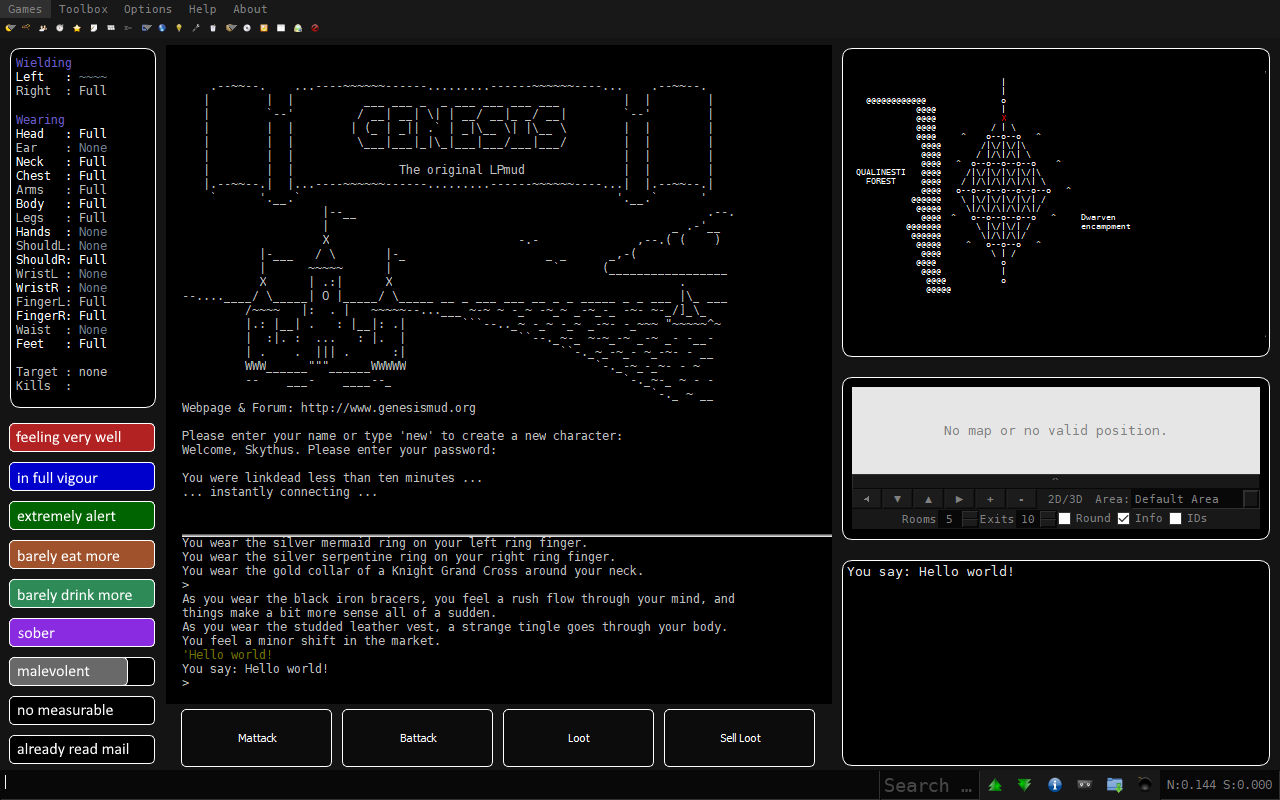Click the globe Map icon in toolbar
This screenshot has height=800, width=1280.
[162, 28]
